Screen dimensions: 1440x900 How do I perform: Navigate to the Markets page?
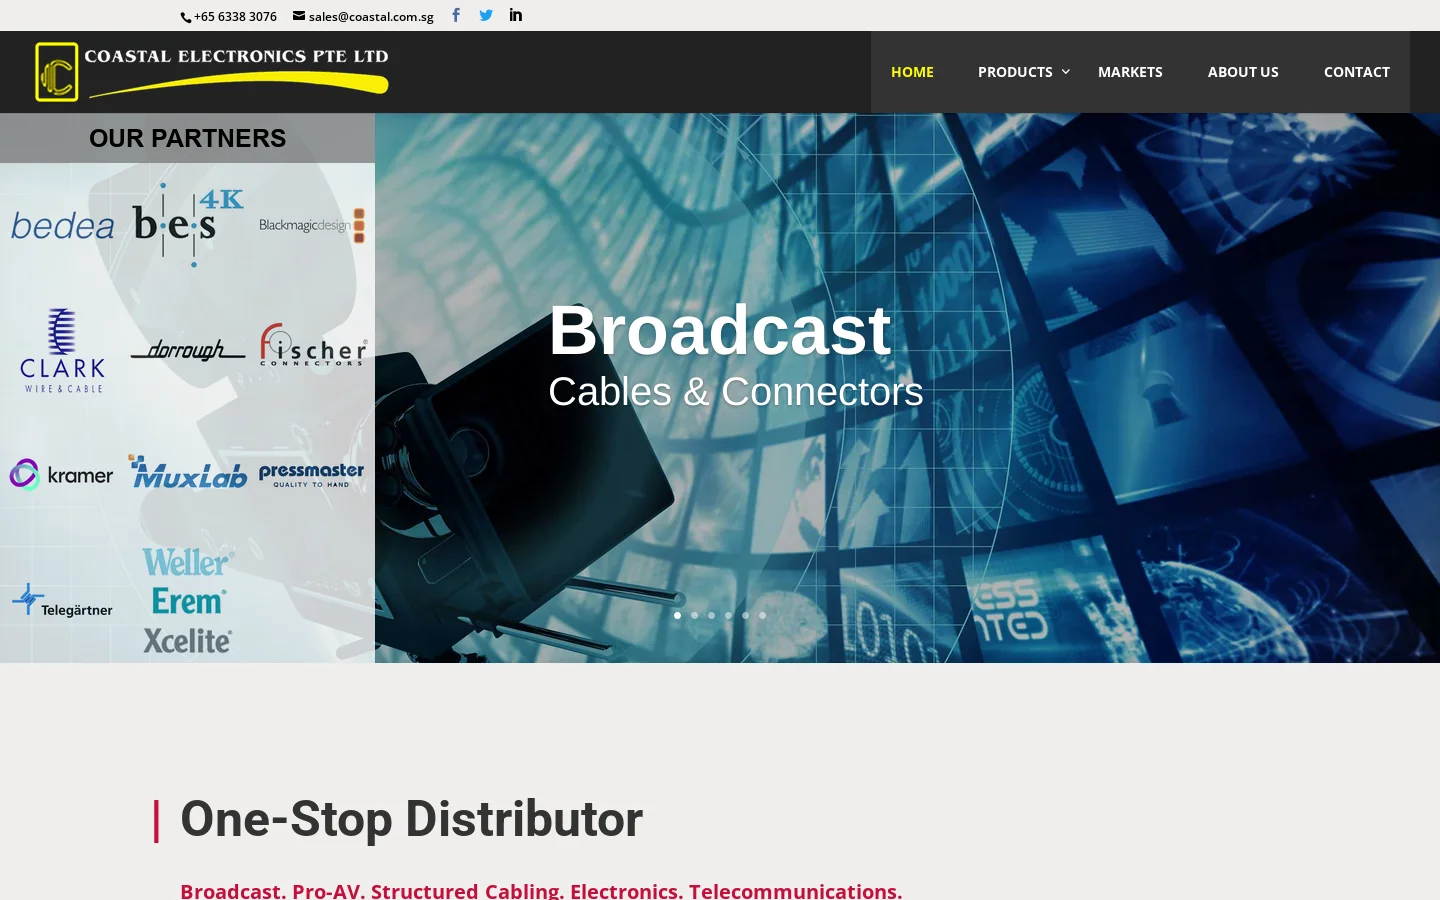pos(1130,72)
